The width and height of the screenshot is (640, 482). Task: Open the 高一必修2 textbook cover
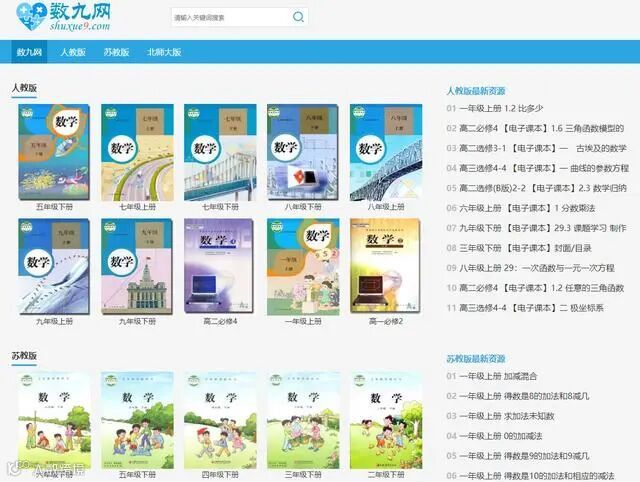pyautogui.click(x=385, y=266)
